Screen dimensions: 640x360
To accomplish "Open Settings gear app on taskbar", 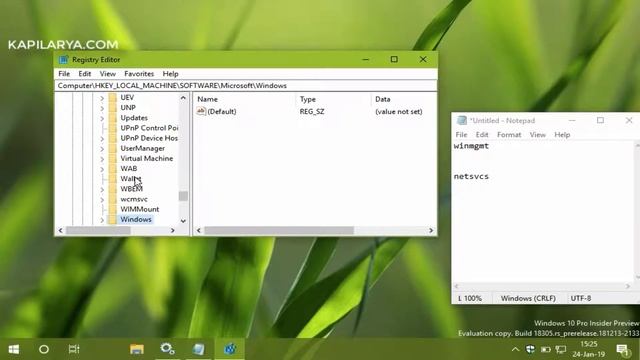I will [x=167, y=349].
